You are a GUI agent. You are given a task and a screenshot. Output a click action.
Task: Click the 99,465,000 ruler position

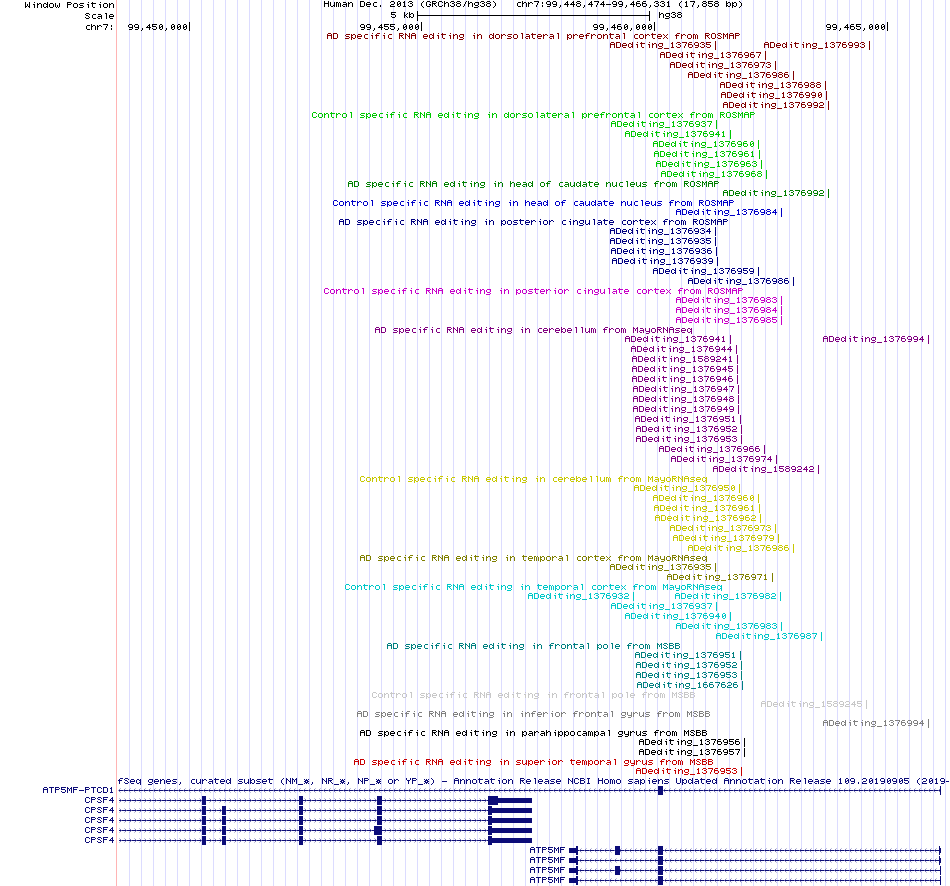click(855, 27)
